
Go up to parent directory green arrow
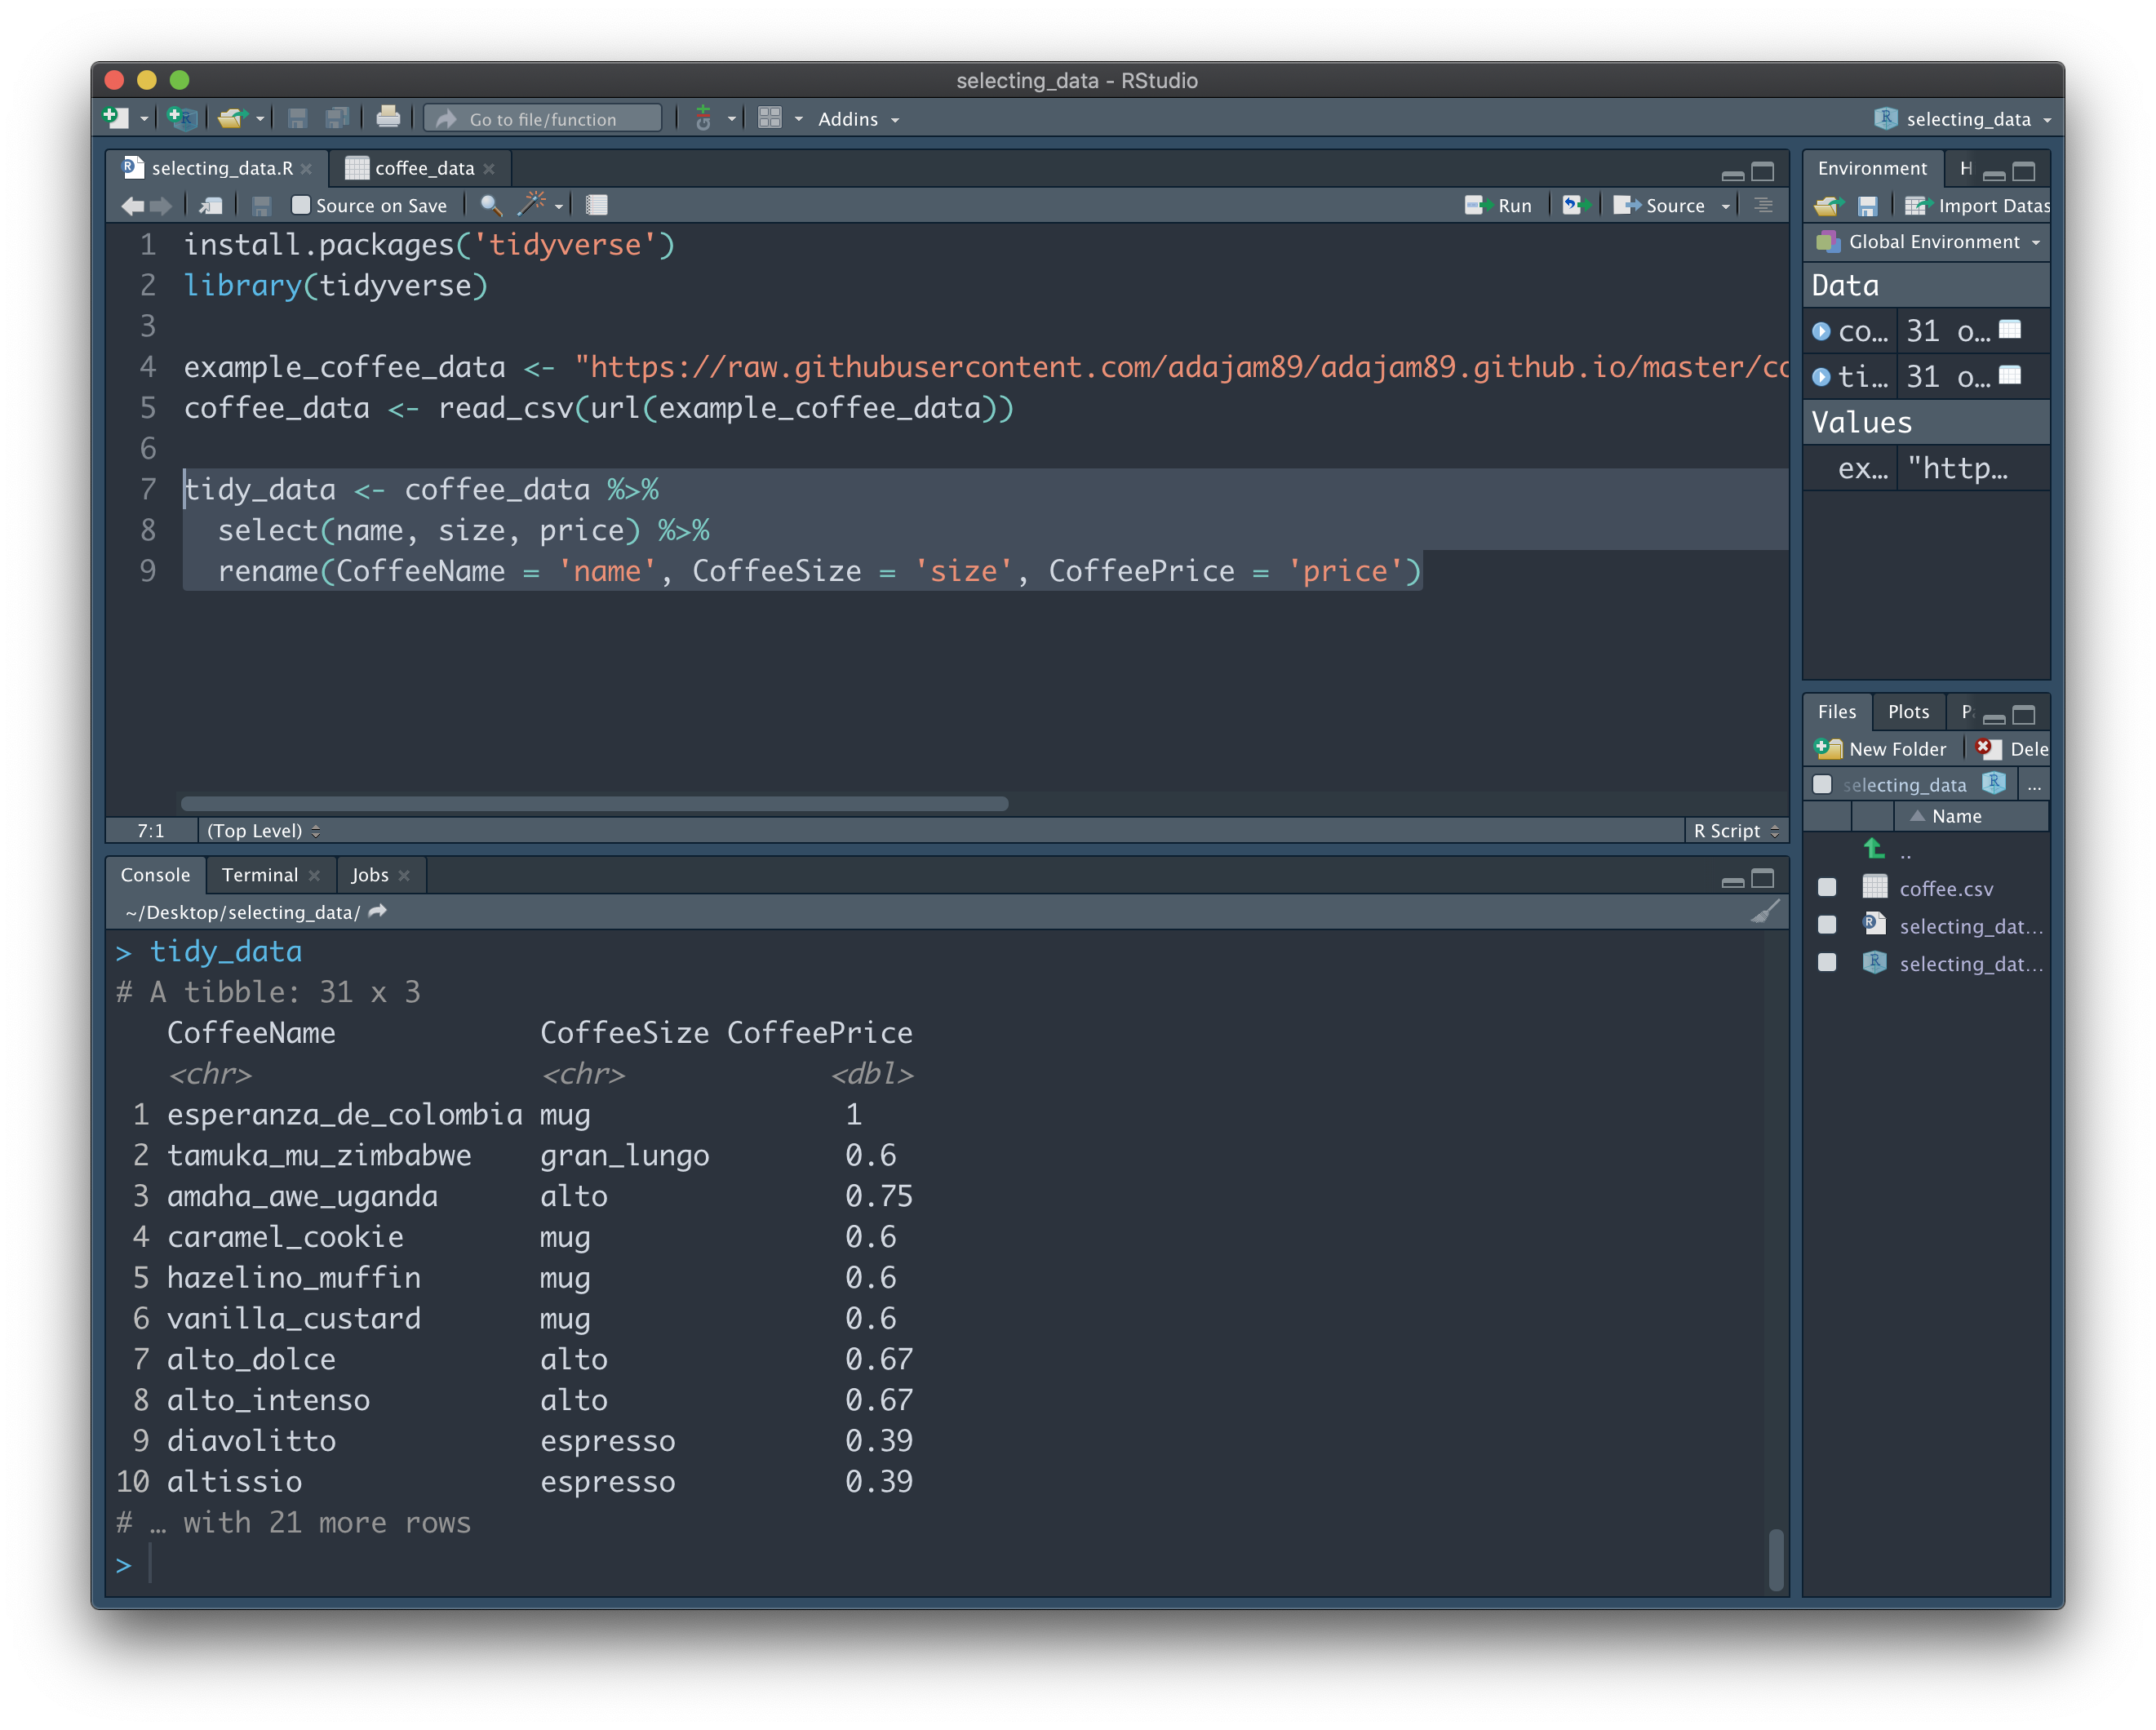1874,849
